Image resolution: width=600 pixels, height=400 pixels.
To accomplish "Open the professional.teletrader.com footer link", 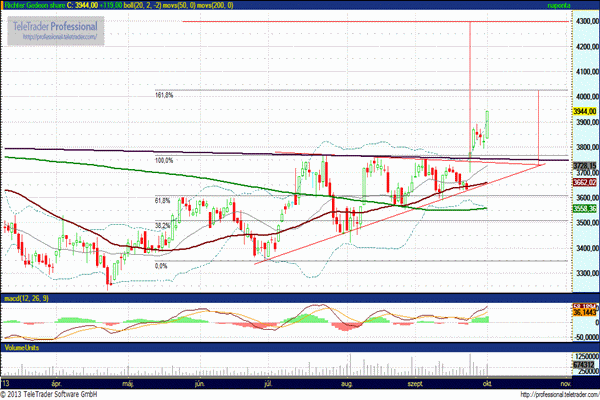I will coord(559,394).
